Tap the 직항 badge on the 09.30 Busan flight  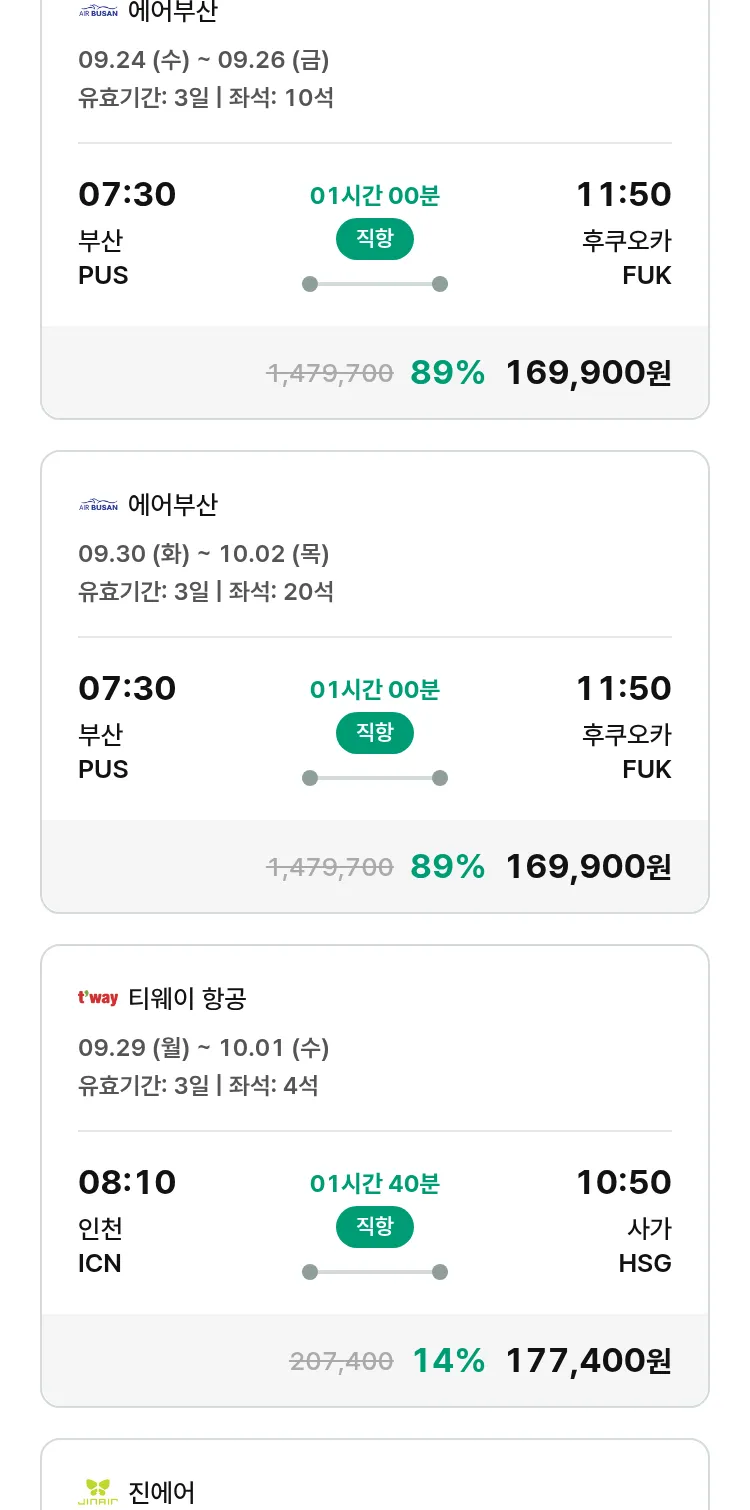pos(375,733)
